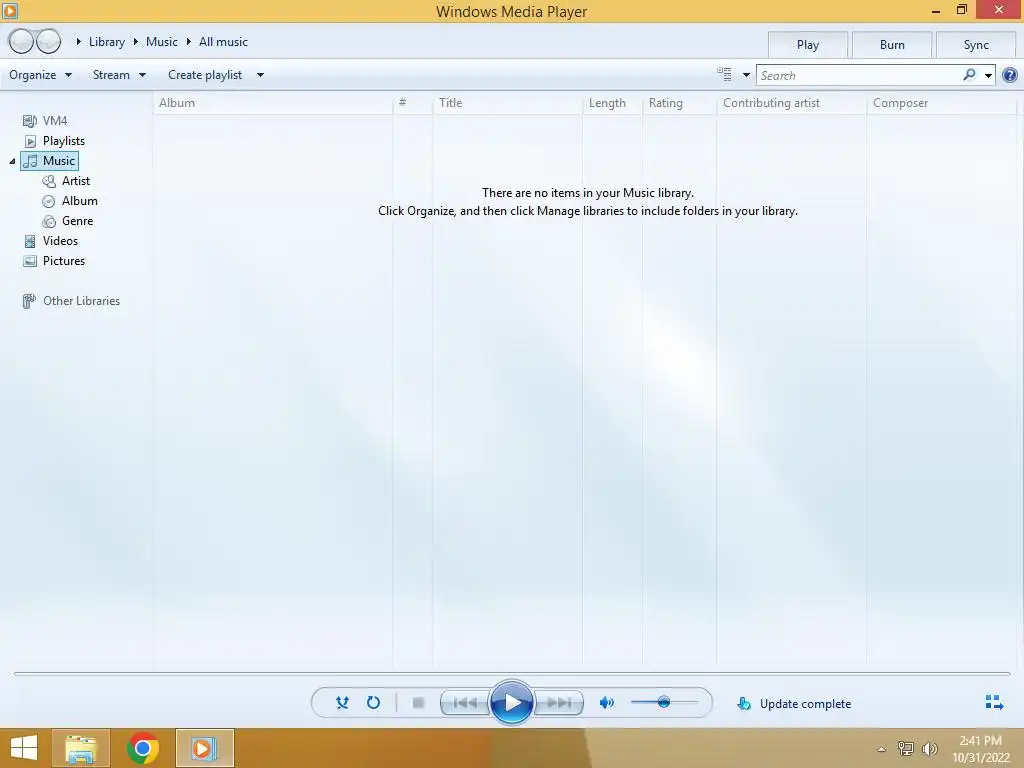Click the Other Libraries icon
The image size is (1024, 768).
pyautogui.click(x=29, y=301)
